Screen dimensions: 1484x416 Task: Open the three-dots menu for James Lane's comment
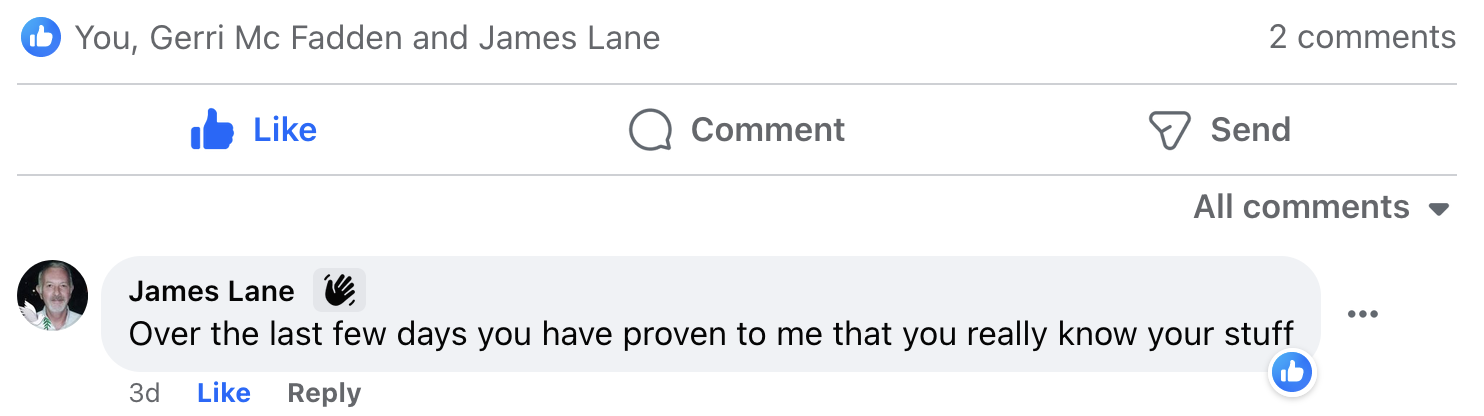coord(1363,314)
